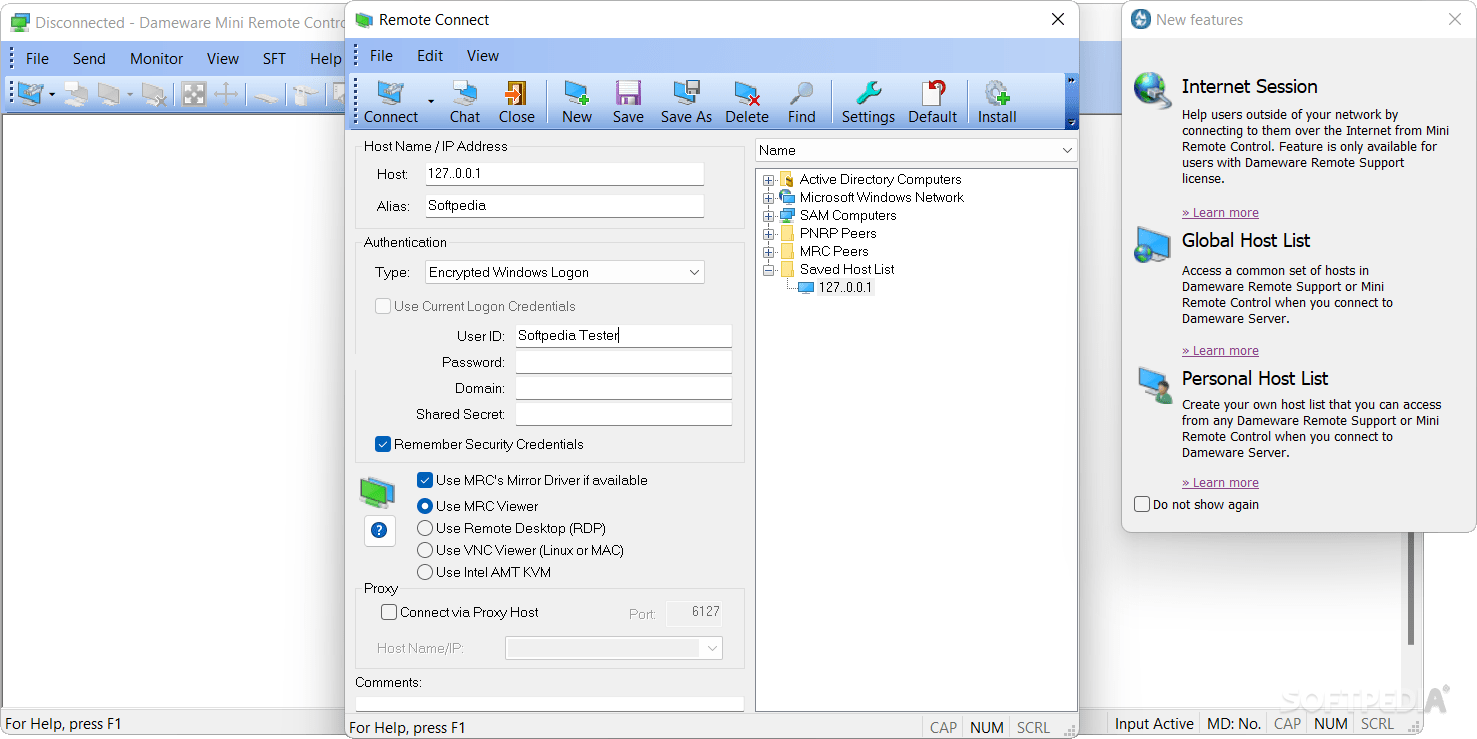This screenshot has height=739, width=1477.
Task: Open Send menu in main Dameware window
Action: tap(89, 59)
